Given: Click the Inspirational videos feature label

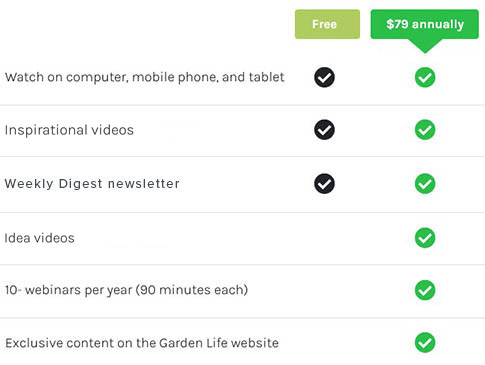Looking at the screenshot, I should (69, 130).
